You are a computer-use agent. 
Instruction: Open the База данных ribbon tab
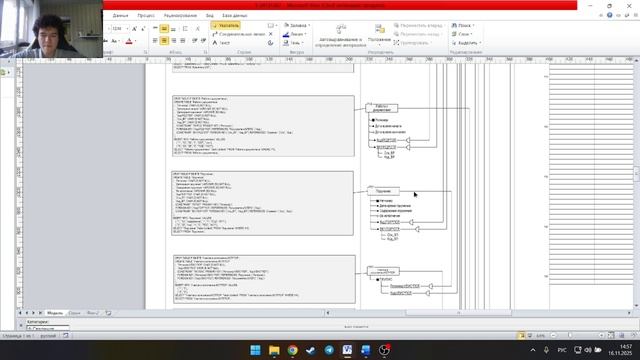(x=235, y=16)
